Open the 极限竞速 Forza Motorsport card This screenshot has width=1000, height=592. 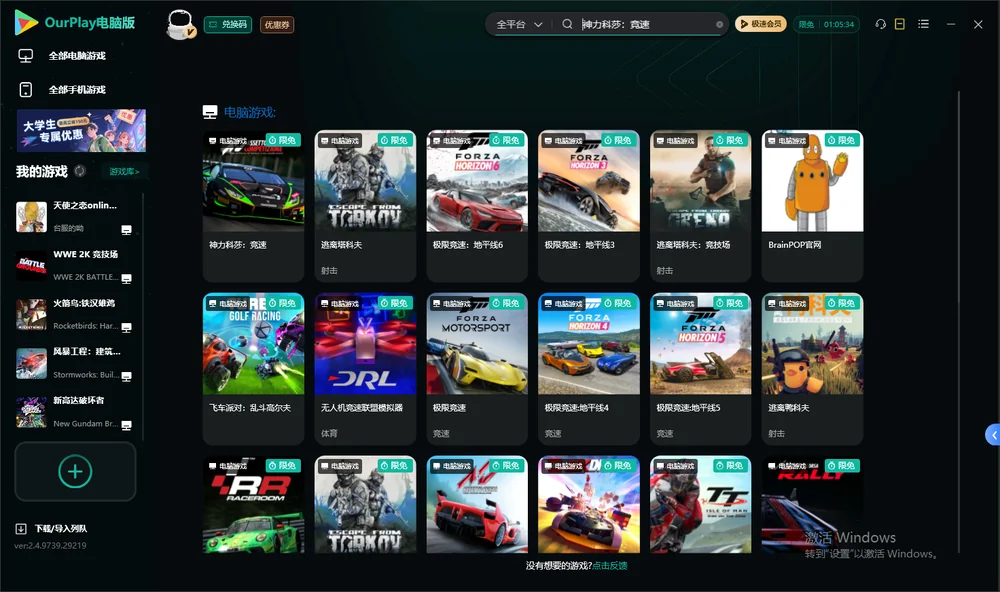(x=477, y=369)
